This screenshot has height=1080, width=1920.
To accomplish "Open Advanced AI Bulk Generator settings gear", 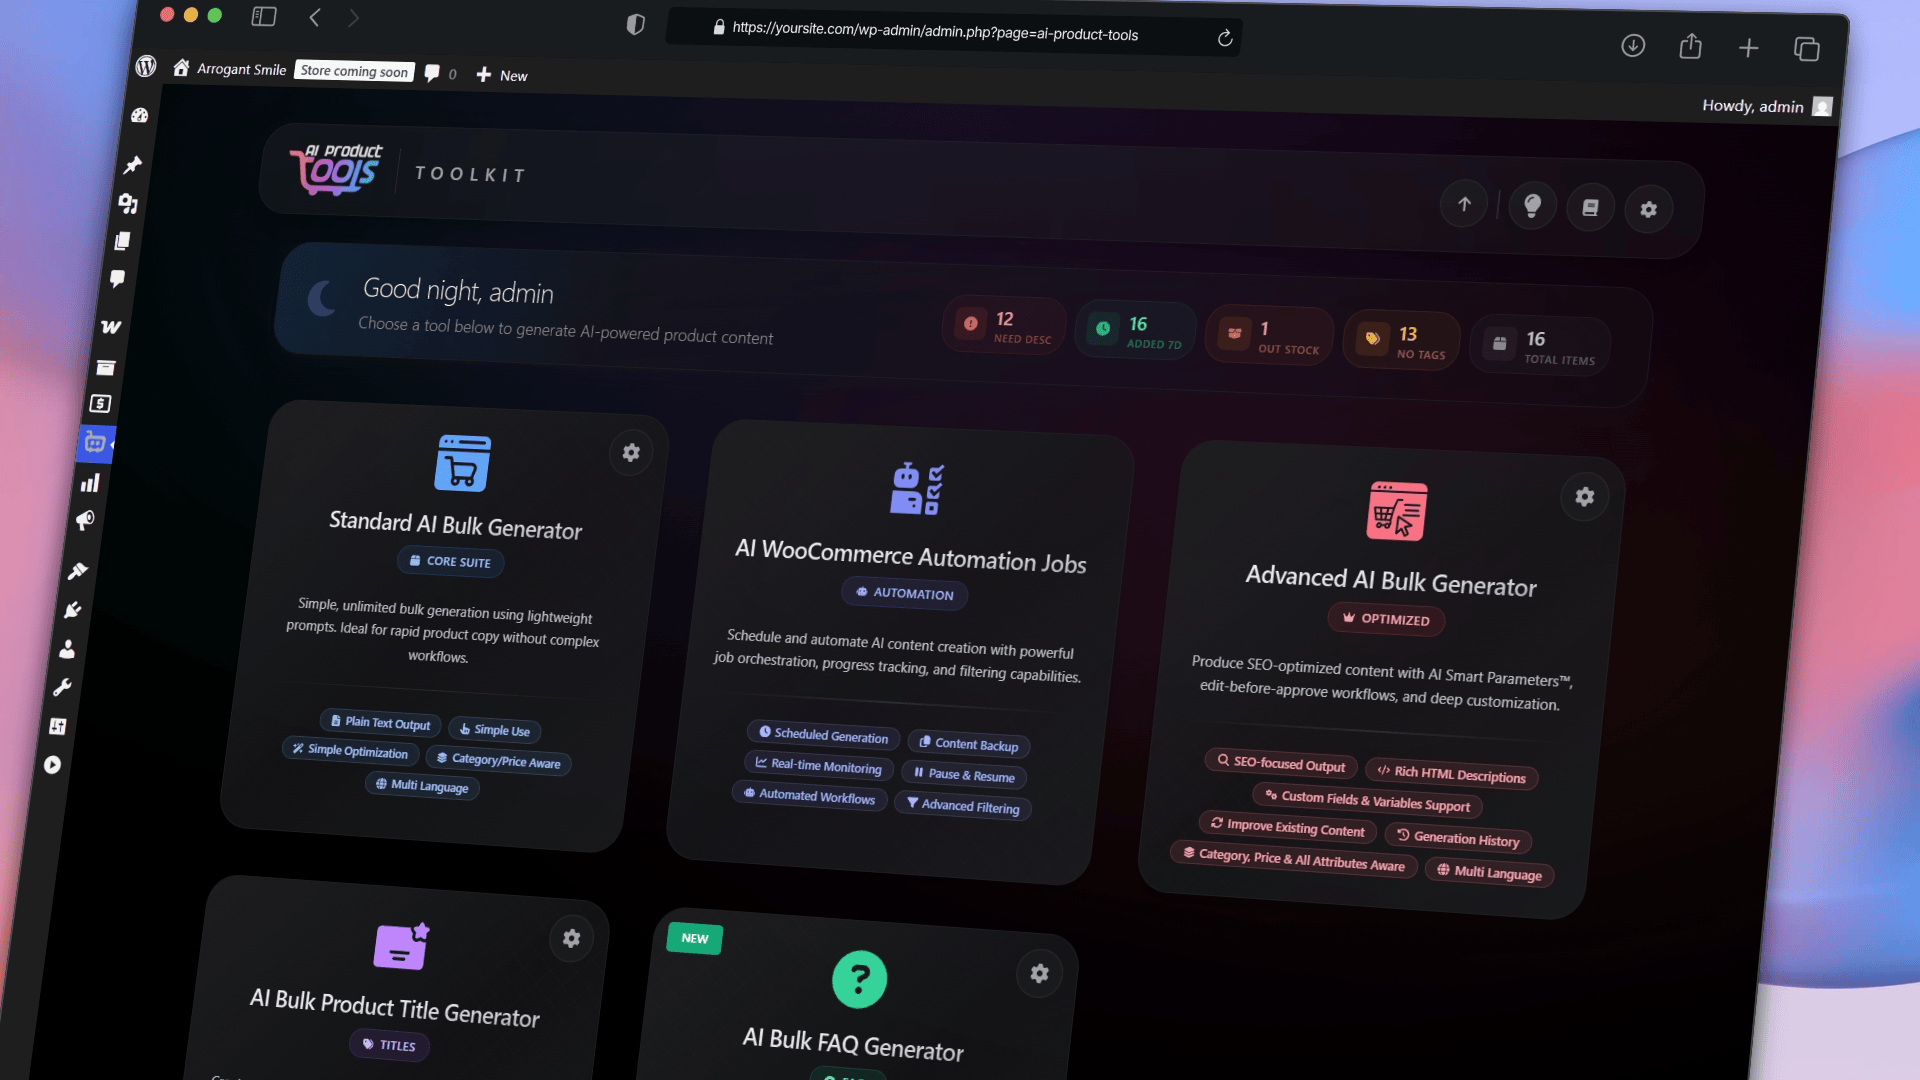I will pyautogui.click(x=1585, y=497).
